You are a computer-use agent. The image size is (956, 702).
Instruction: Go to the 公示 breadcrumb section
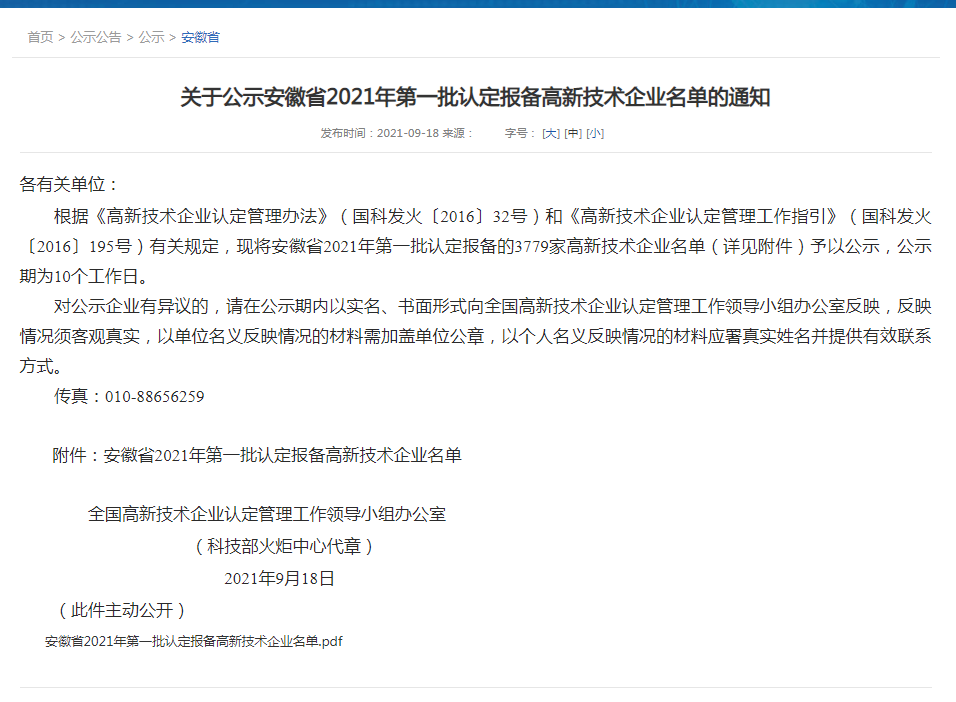(x=151, y=37)
